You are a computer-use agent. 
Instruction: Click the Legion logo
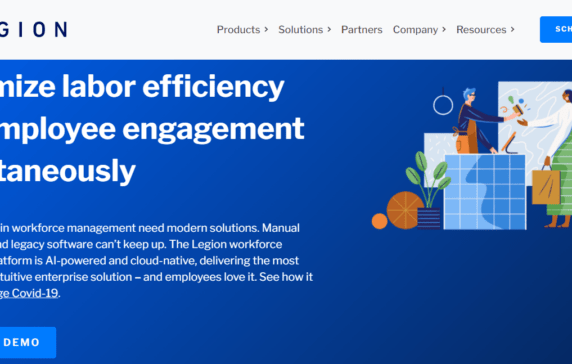(x=34, y=30)
